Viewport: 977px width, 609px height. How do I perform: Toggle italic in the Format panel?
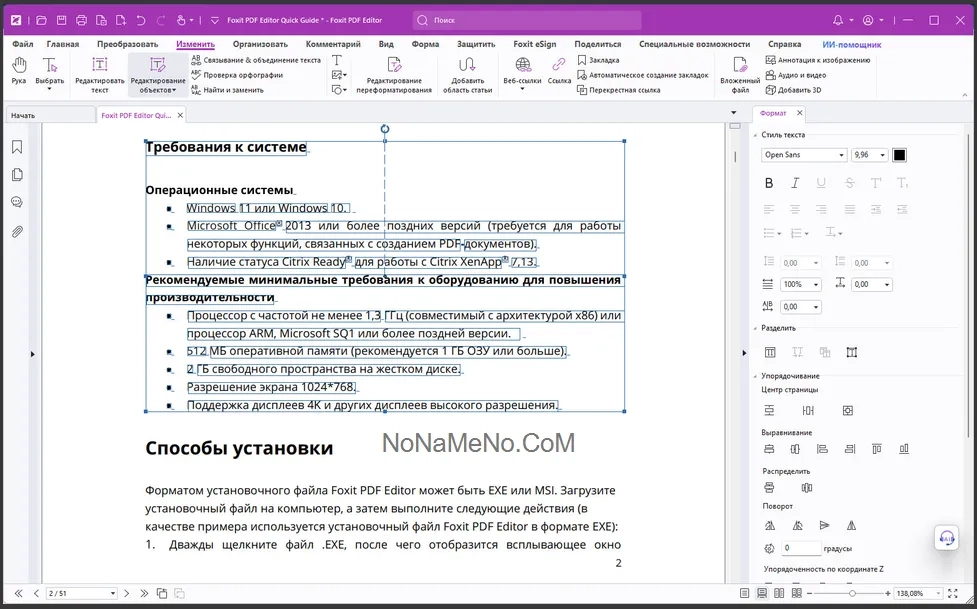pos(796,183)
